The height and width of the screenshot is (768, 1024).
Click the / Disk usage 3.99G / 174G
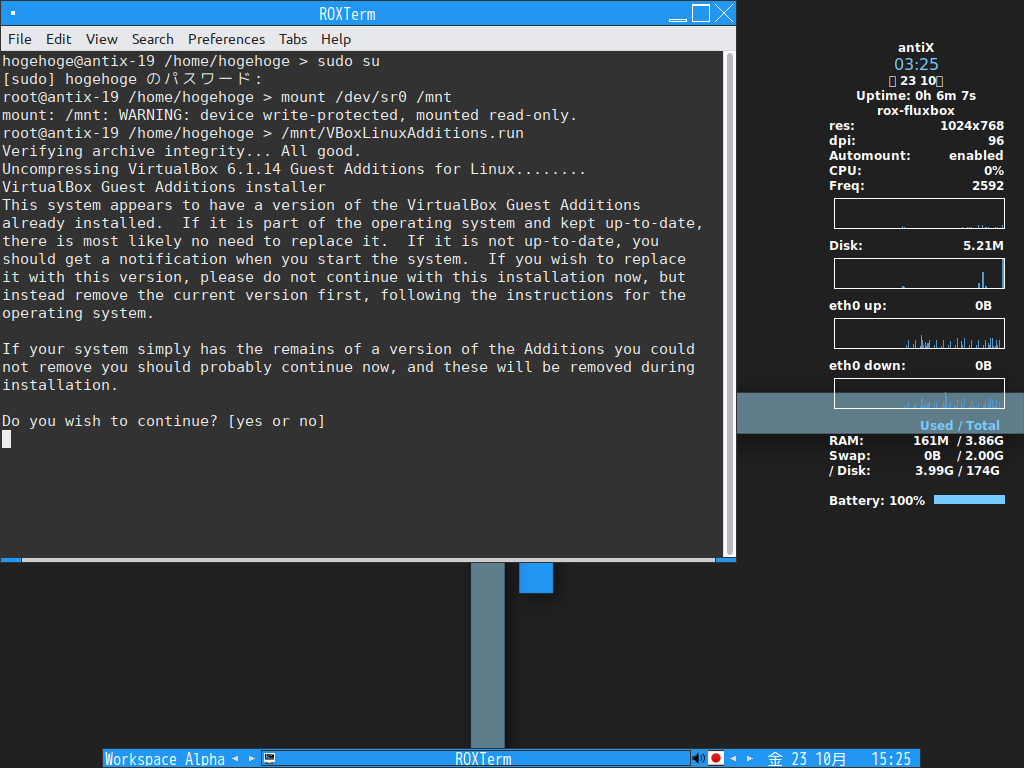pyautogui.click(x=957, y=471)
